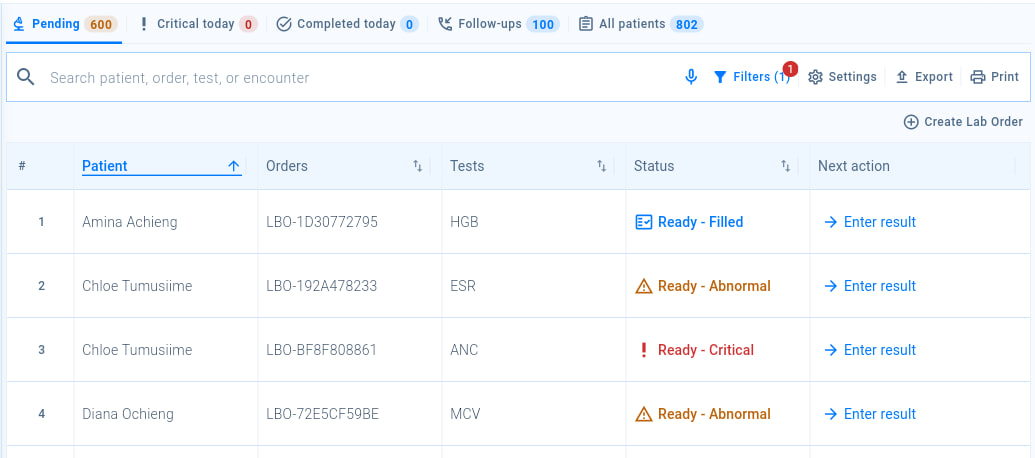Focus the patient search input field
This screenshot has width=1035, height=458.
point(360,77)
